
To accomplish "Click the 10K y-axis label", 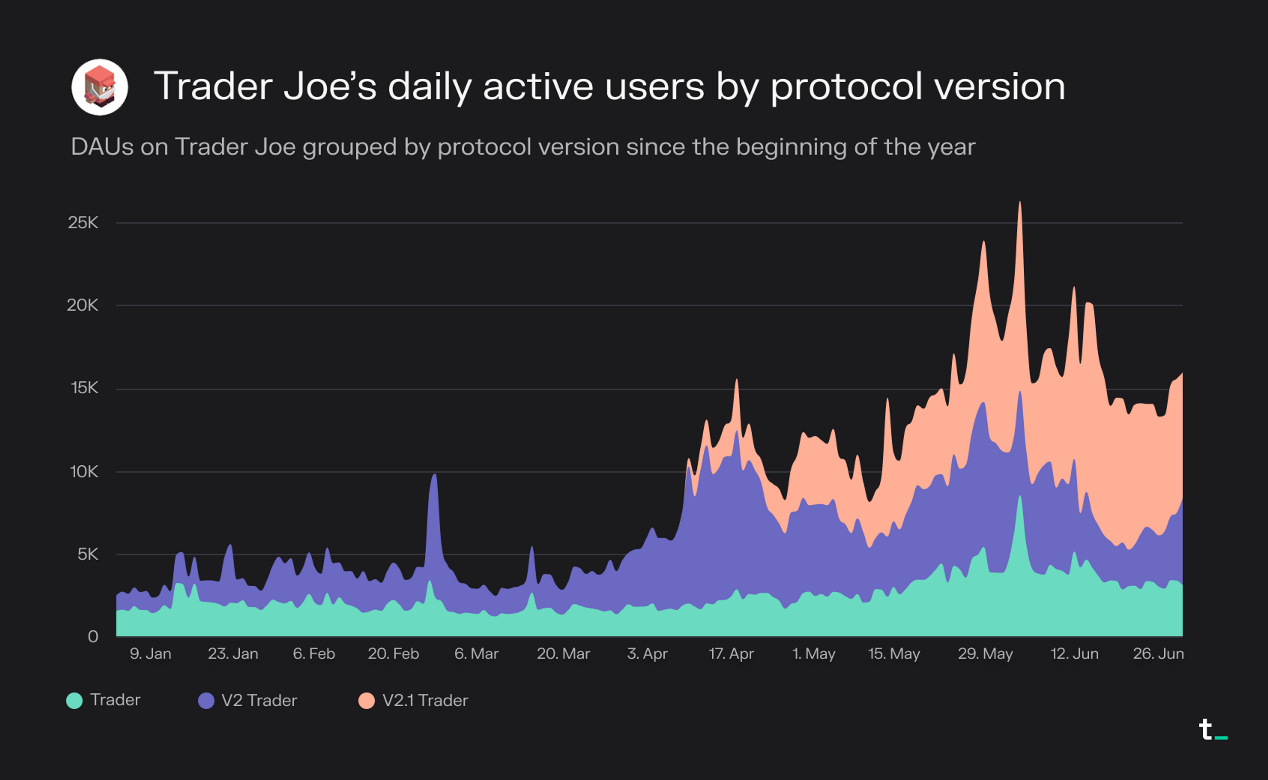I will point(84,471).
